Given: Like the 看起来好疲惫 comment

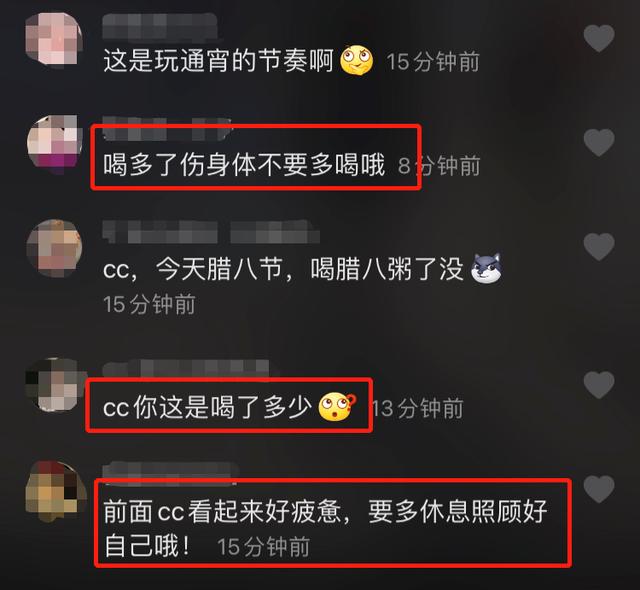Looking at the screenshot, I should (x=599, y=489).
